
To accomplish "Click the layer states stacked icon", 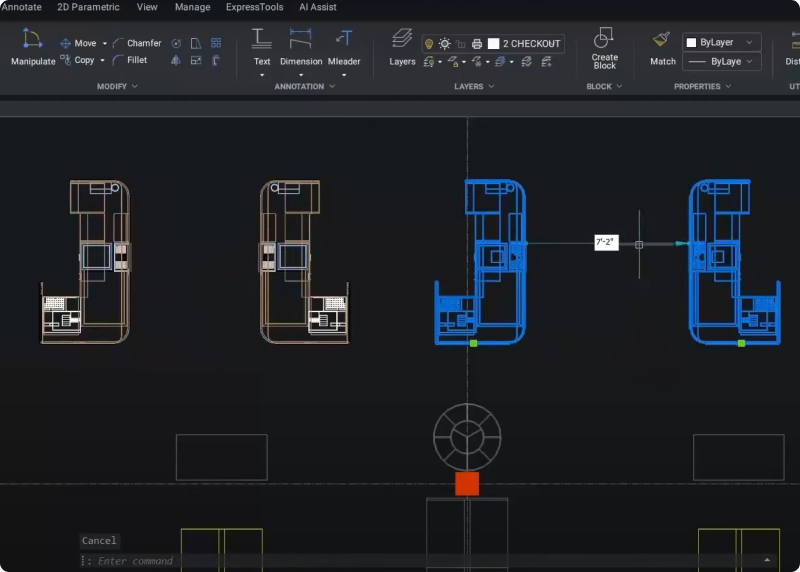I will [500, 62].
